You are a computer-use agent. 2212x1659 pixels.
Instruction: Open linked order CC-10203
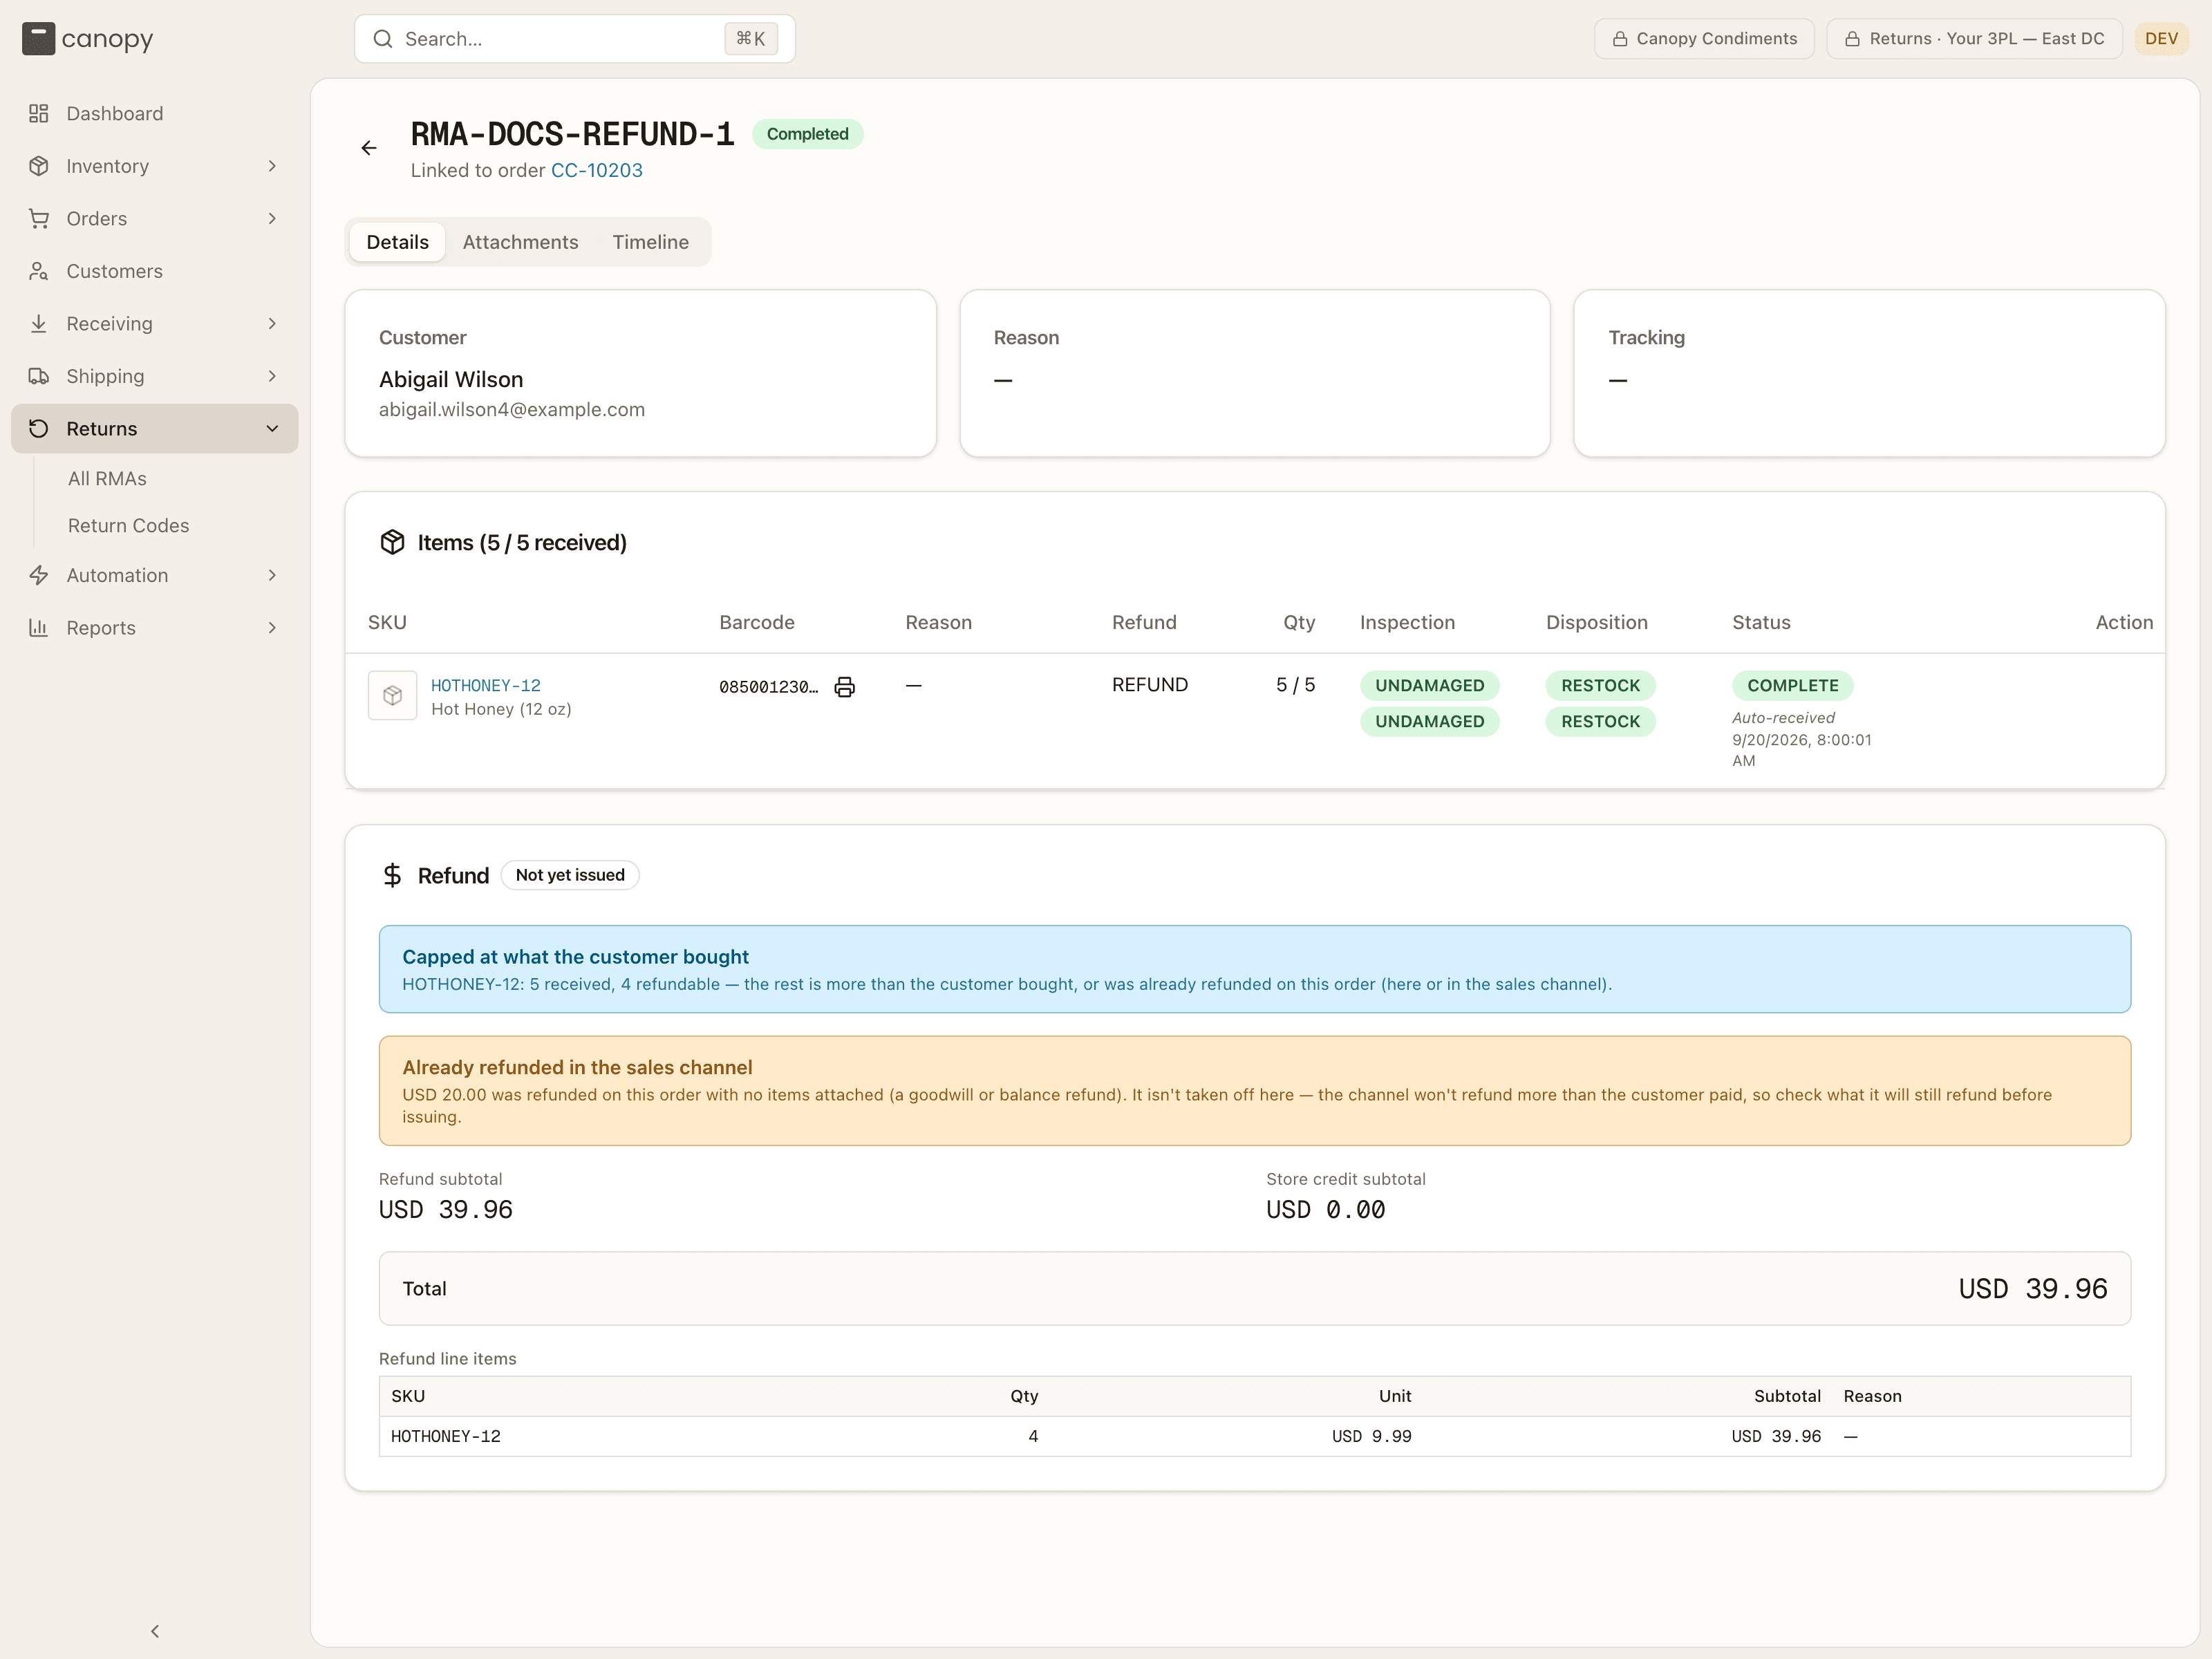pyautogui.click(x=597, y=170)
